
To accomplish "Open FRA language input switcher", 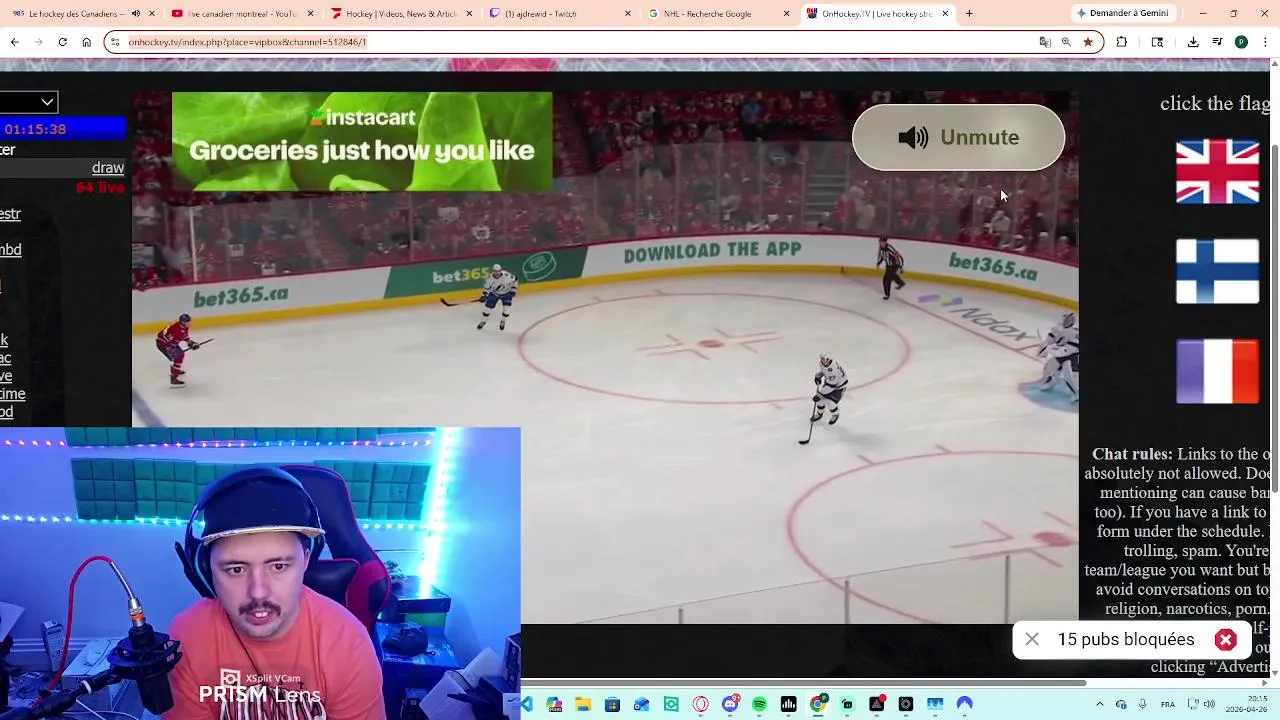I will [x=1168, y=704].
